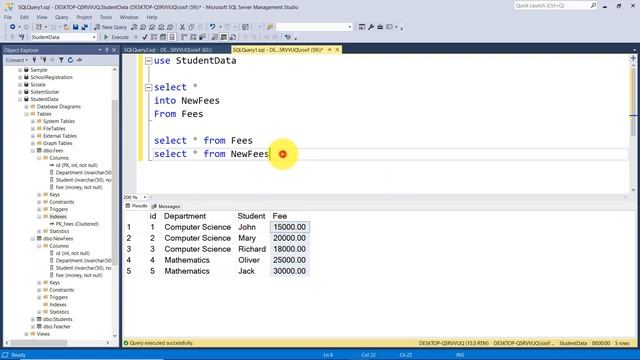Click the dbo.NewFees table icon
This screenshot has width=640, height=360.
click(39, 238)
